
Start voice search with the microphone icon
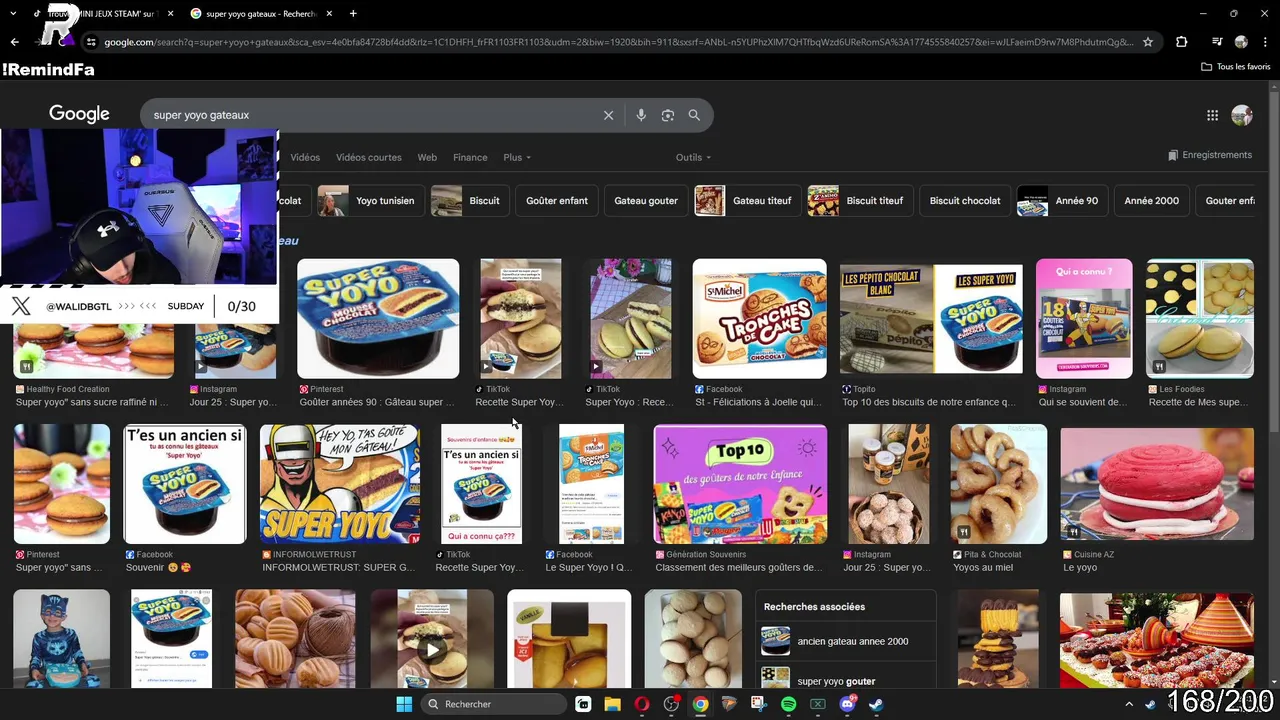coord(641,115)
